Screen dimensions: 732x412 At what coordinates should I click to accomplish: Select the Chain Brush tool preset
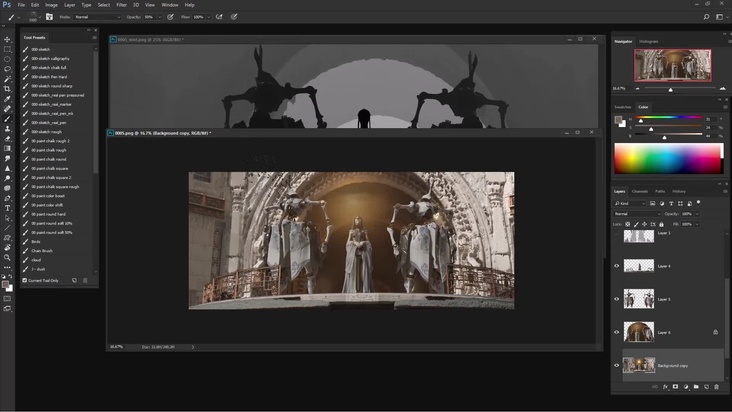42,250
